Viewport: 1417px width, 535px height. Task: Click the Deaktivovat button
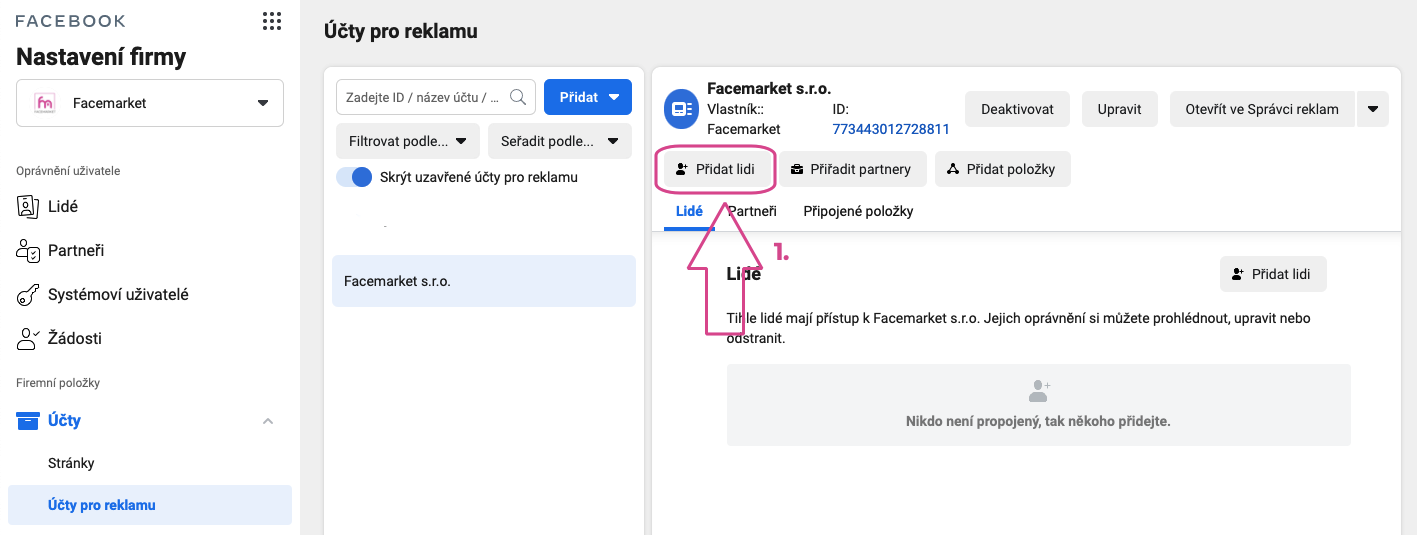click(1017, 109)
